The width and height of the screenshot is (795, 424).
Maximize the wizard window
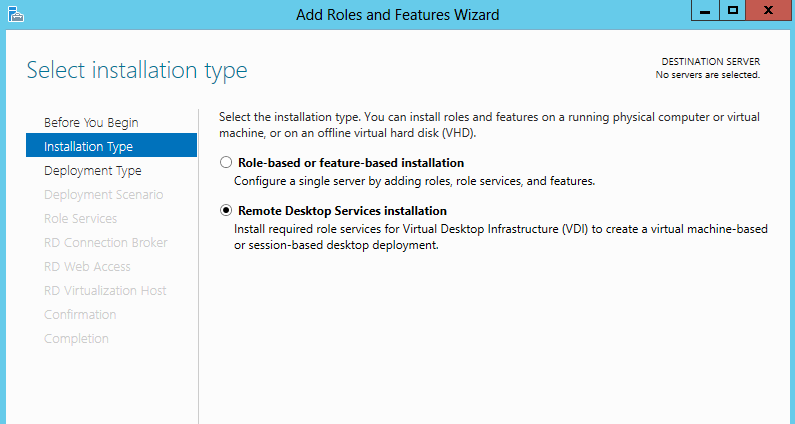pos(733,10)
